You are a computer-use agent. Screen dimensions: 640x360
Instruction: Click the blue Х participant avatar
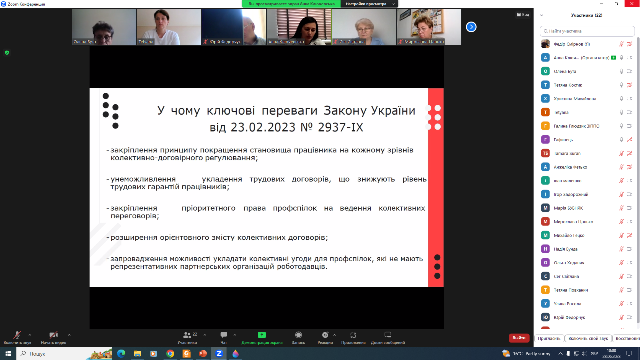(545, 98)
